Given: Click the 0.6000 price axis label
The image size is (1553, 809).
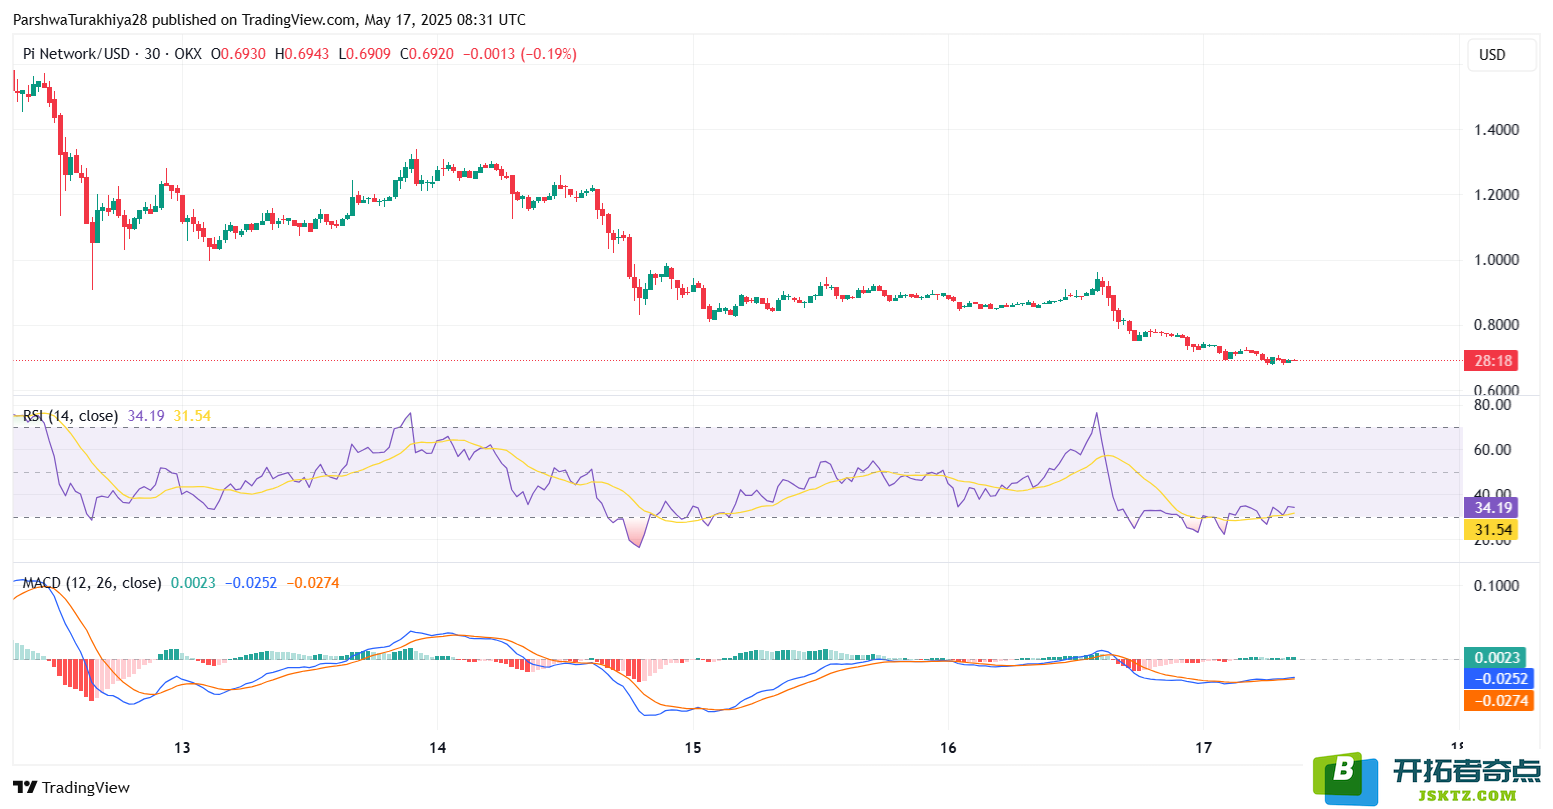Looking at the screenshot, I should (1497, 390).
